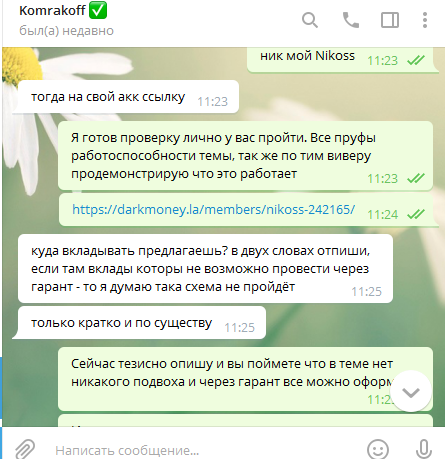Image resolution: width=445 pixels, height=459 pixels.
Task: Open Komrakoff profile from chat header name
Action: pyautogui.click(x=52, y=10)
